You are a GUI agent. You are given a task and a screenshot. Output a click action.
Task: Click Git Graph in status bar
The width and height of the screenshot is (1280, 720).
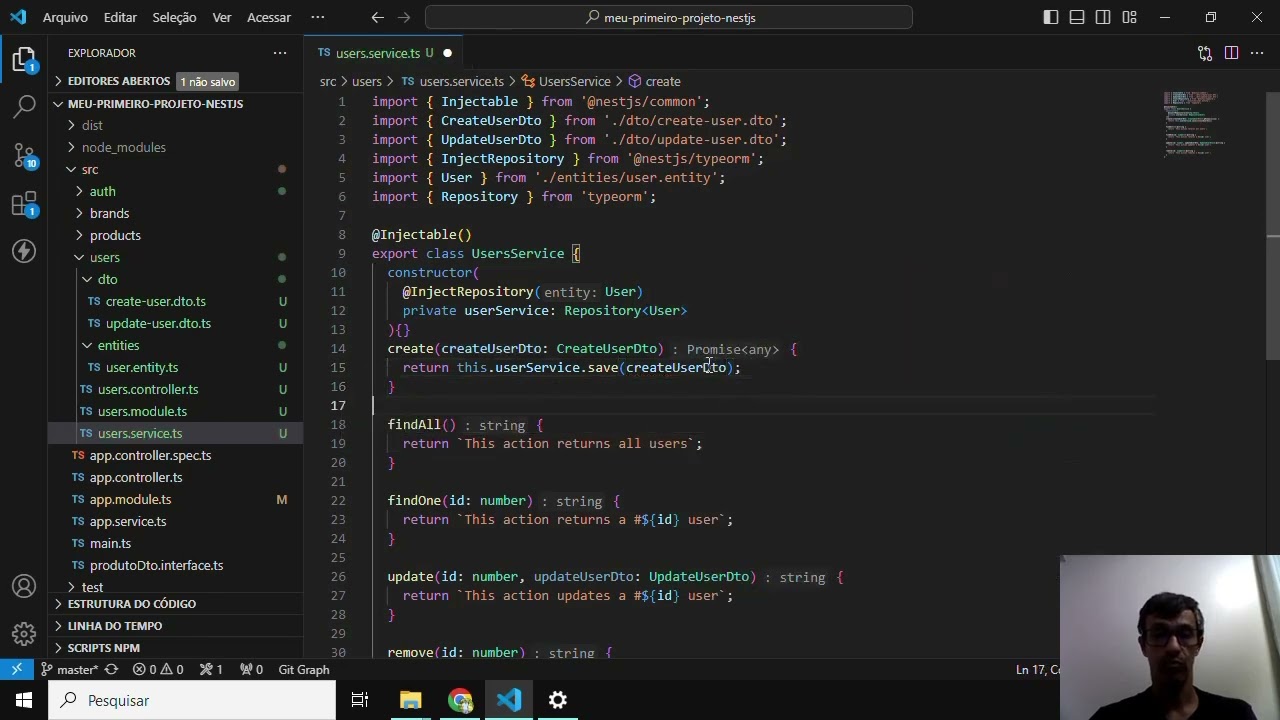tap(304, 669)
